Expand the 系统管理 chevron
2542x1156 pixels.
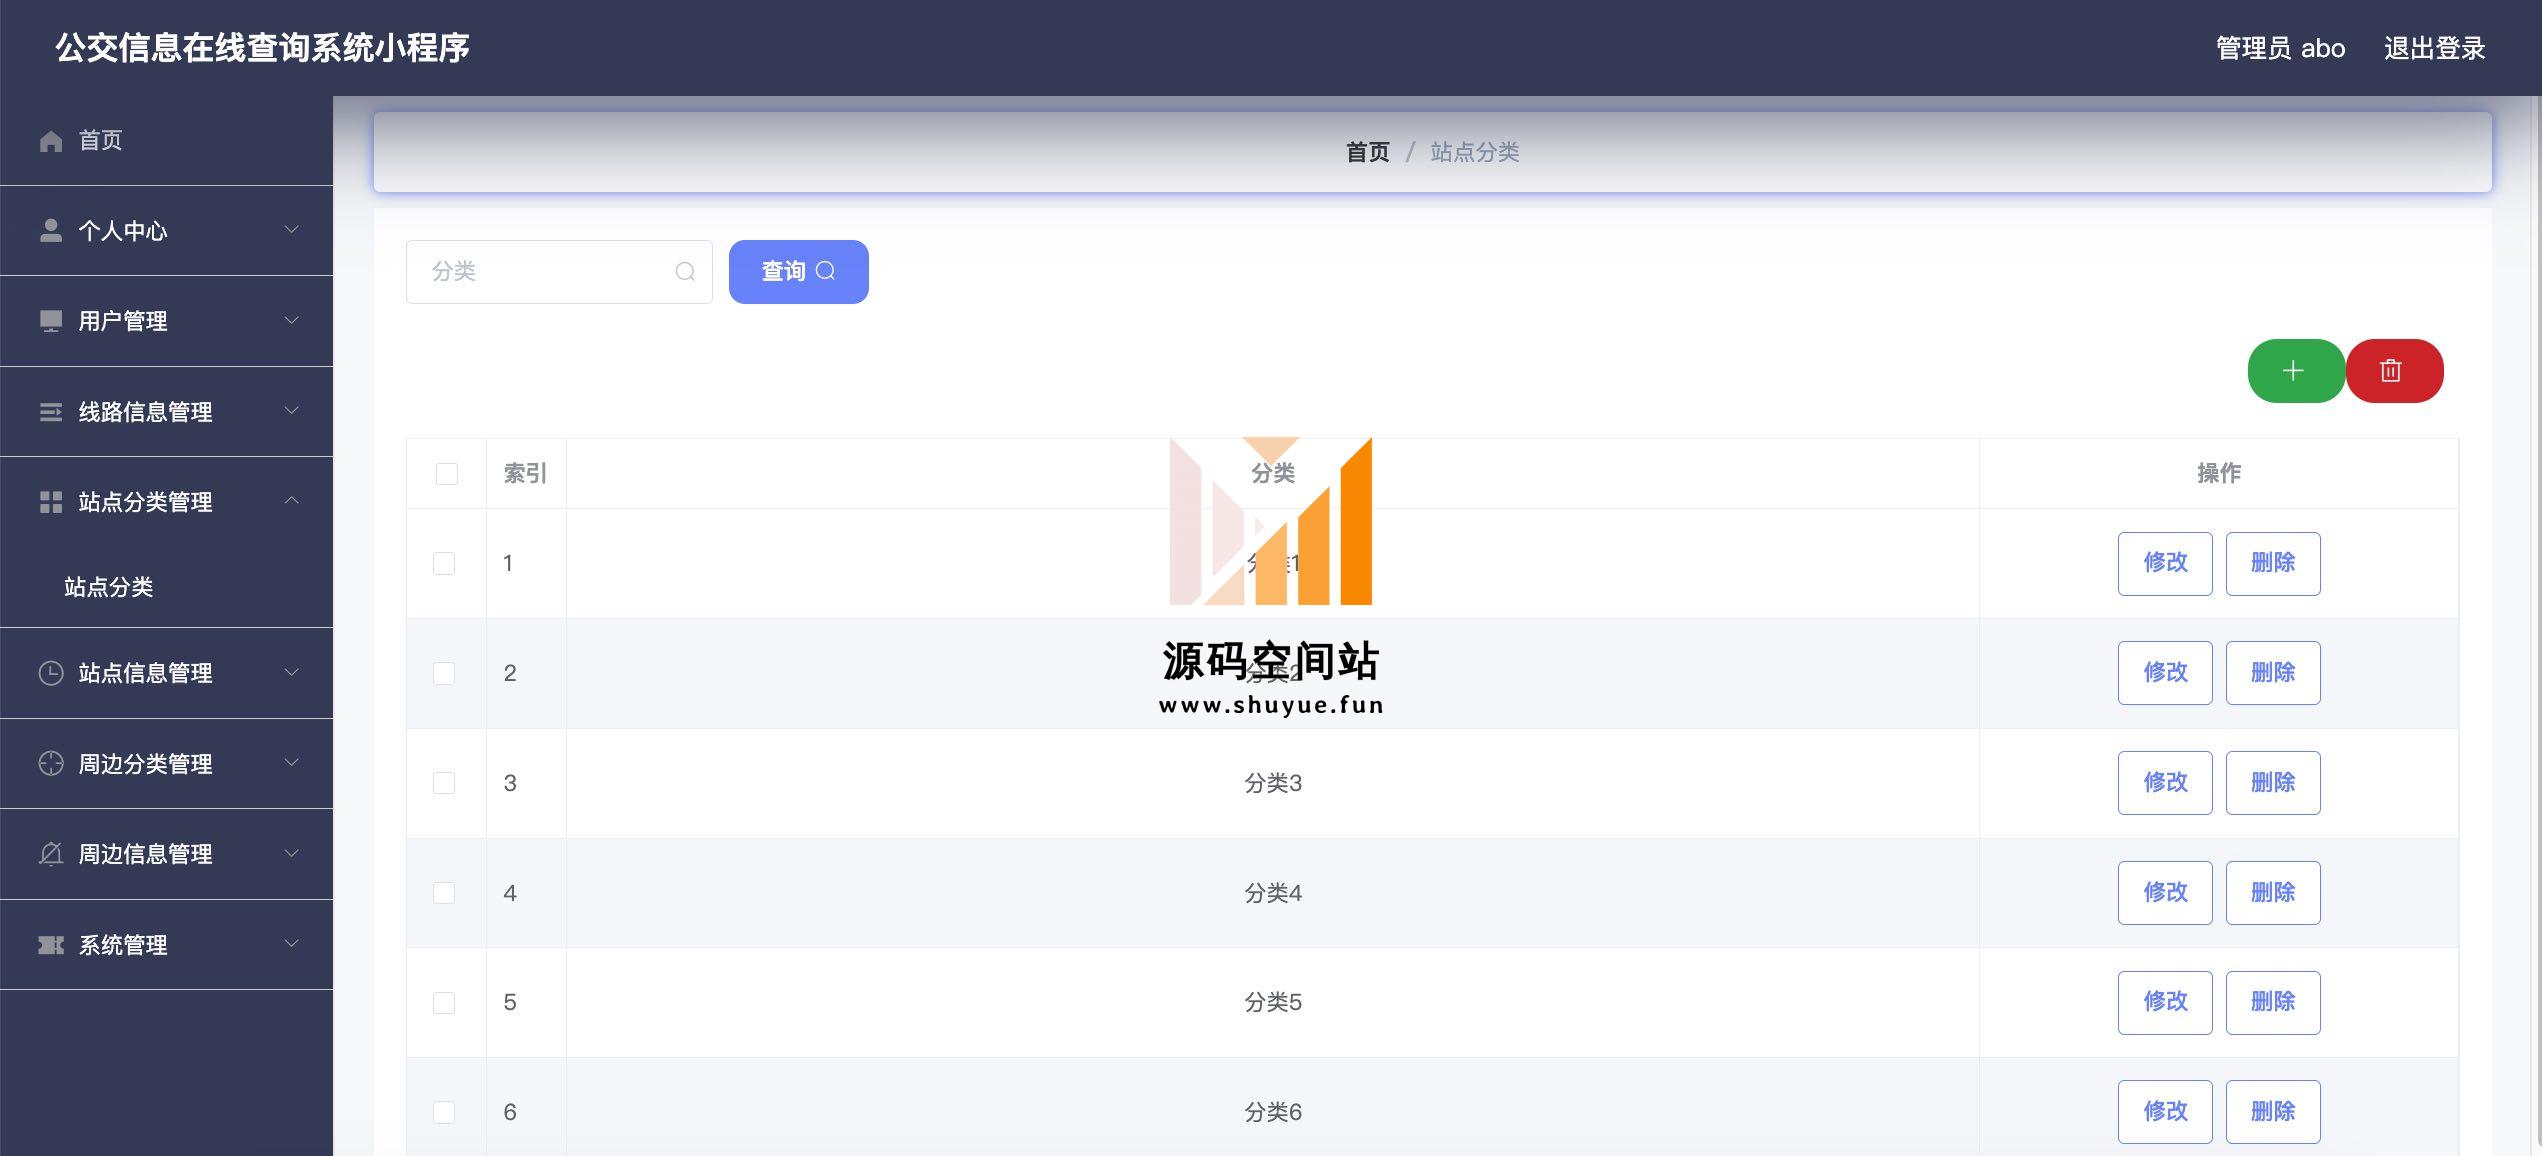(292, 944)
